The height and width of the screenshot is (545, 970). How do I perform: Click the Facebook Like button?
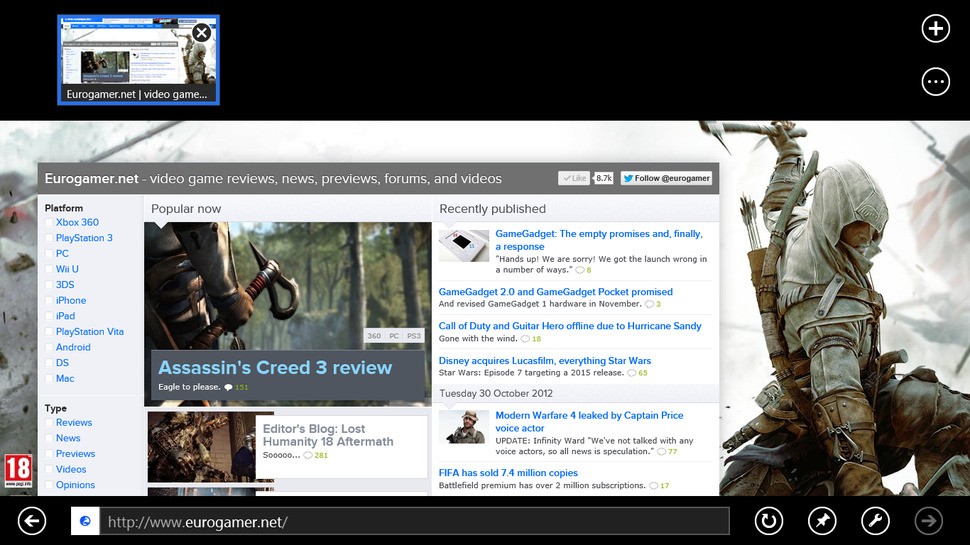pos(574,178)
